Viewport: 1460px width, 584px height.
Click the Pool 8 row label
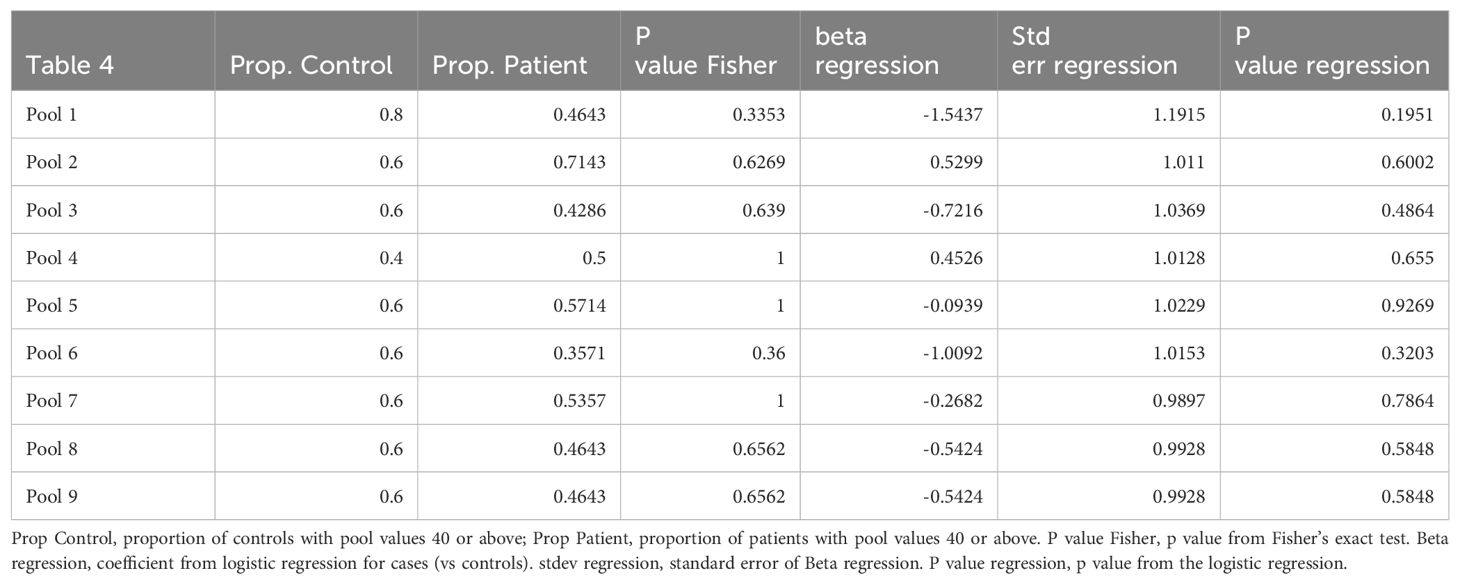[x=52, y=449]
